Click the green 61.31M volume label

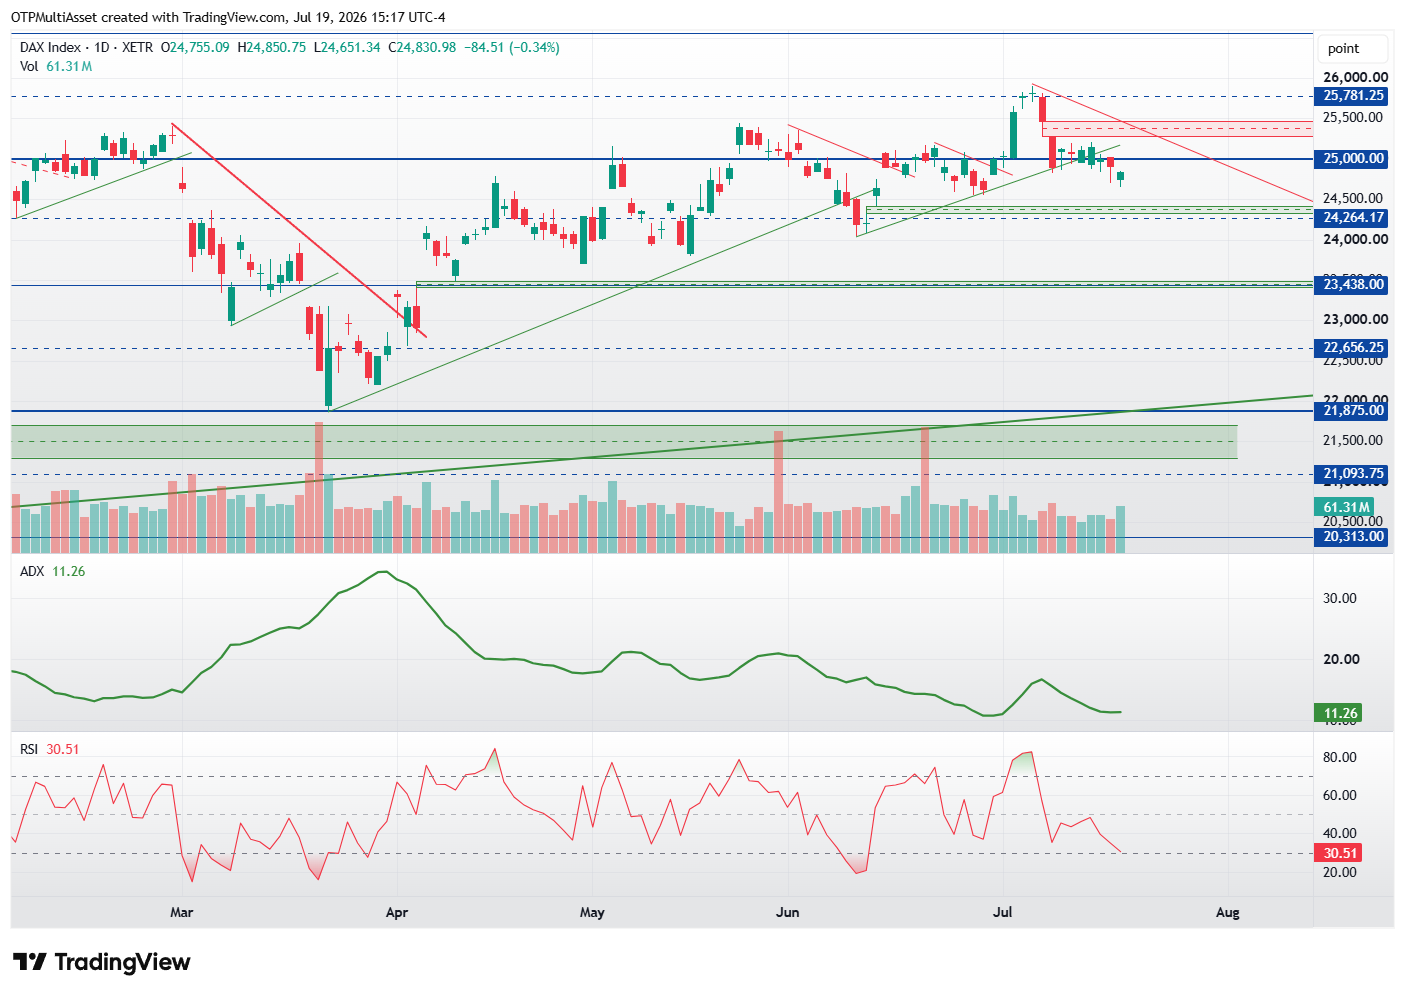click(x=1343, y=507)
